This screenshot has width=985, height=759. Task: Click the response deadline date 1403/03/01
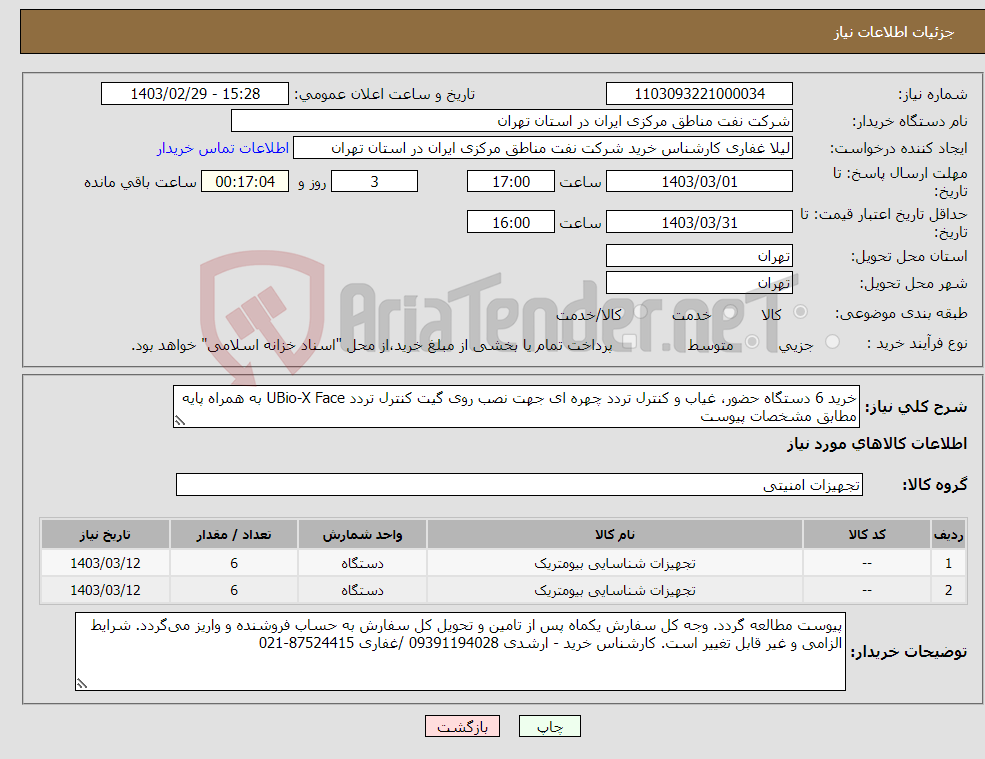coord(699,182)
